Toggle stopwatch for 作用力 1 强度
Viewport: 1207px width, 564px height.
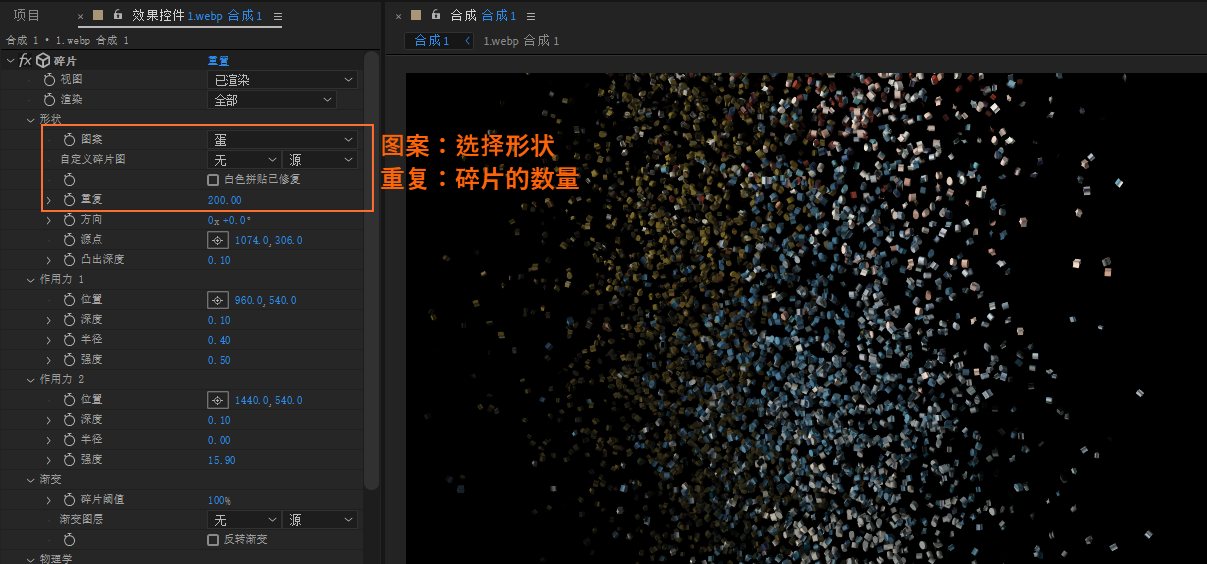click(69, 359)
